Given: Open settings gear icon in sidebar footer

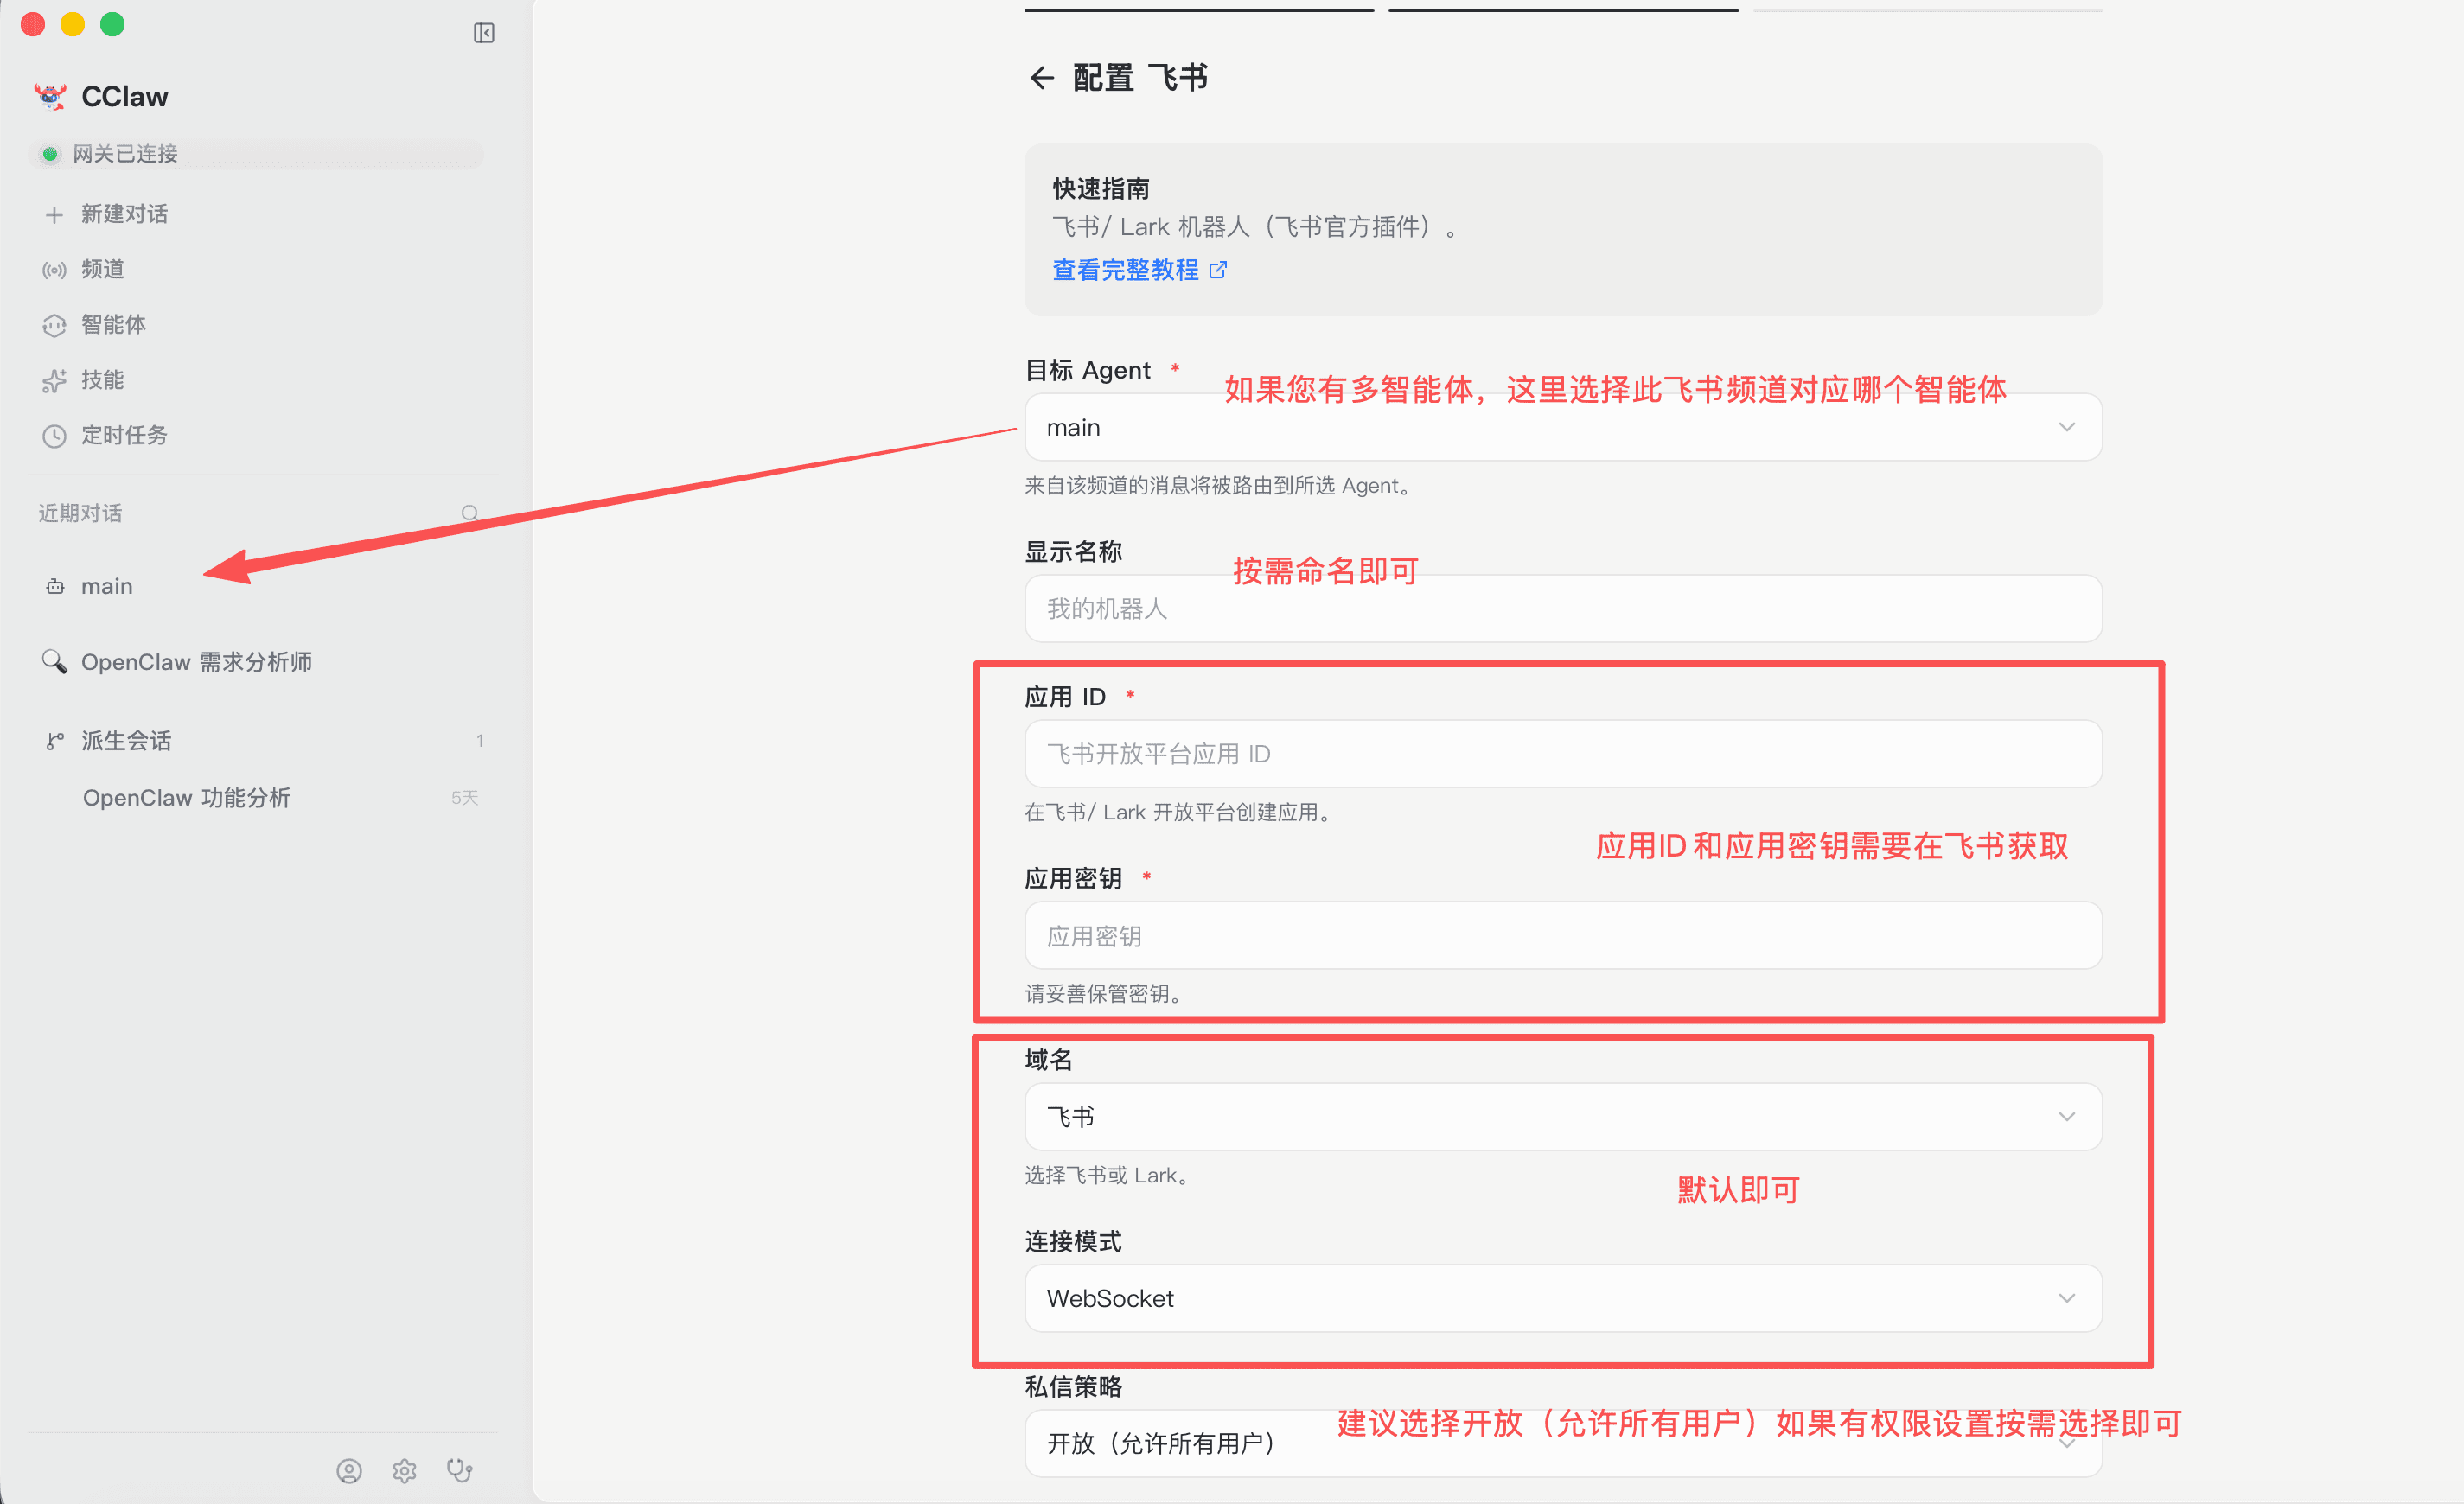Looking at the screenshot, I should (404, 1470).
